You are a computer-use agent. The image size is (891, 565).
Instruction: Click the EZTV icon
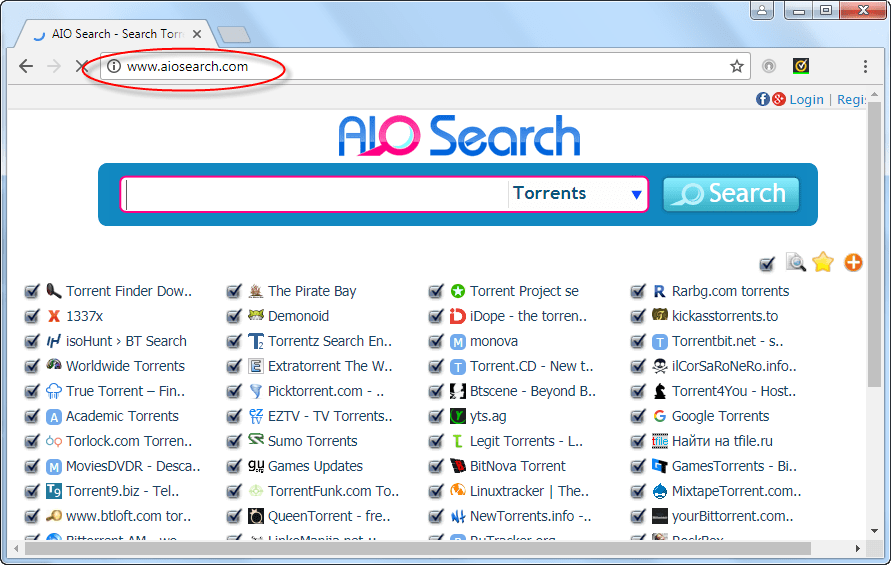point(256,416)
